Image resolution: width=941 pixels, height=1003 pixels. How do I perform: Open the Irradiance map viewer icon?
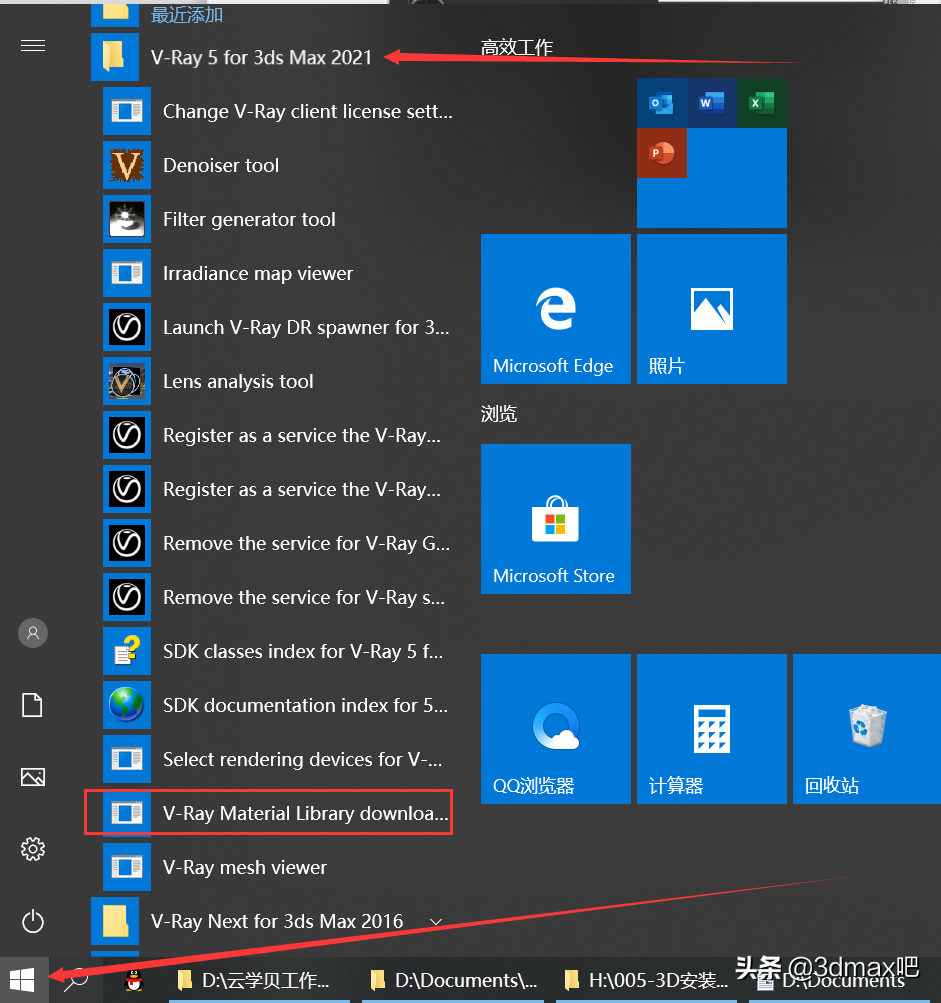coord(127,273)
